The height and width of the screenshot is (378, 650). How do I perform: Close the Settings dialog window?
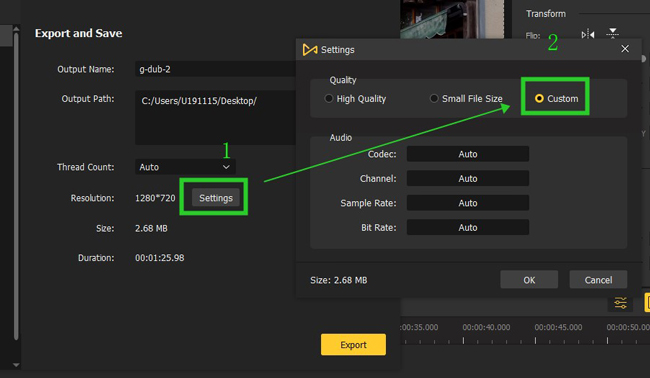tap(625, 49)
